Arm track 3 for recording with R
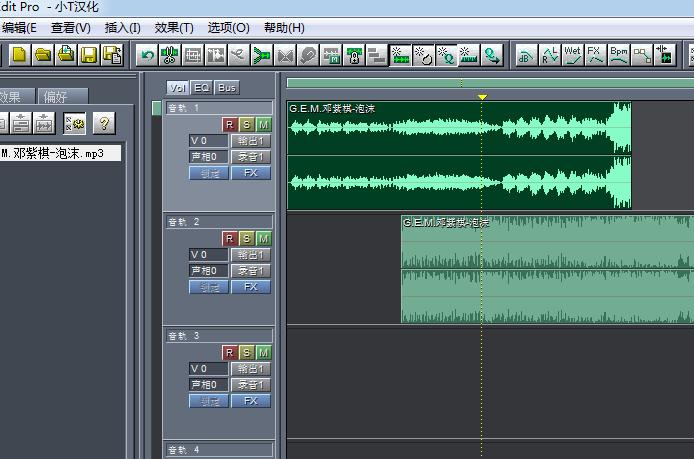Screen dimensions: 694x459 coord(229,353)
